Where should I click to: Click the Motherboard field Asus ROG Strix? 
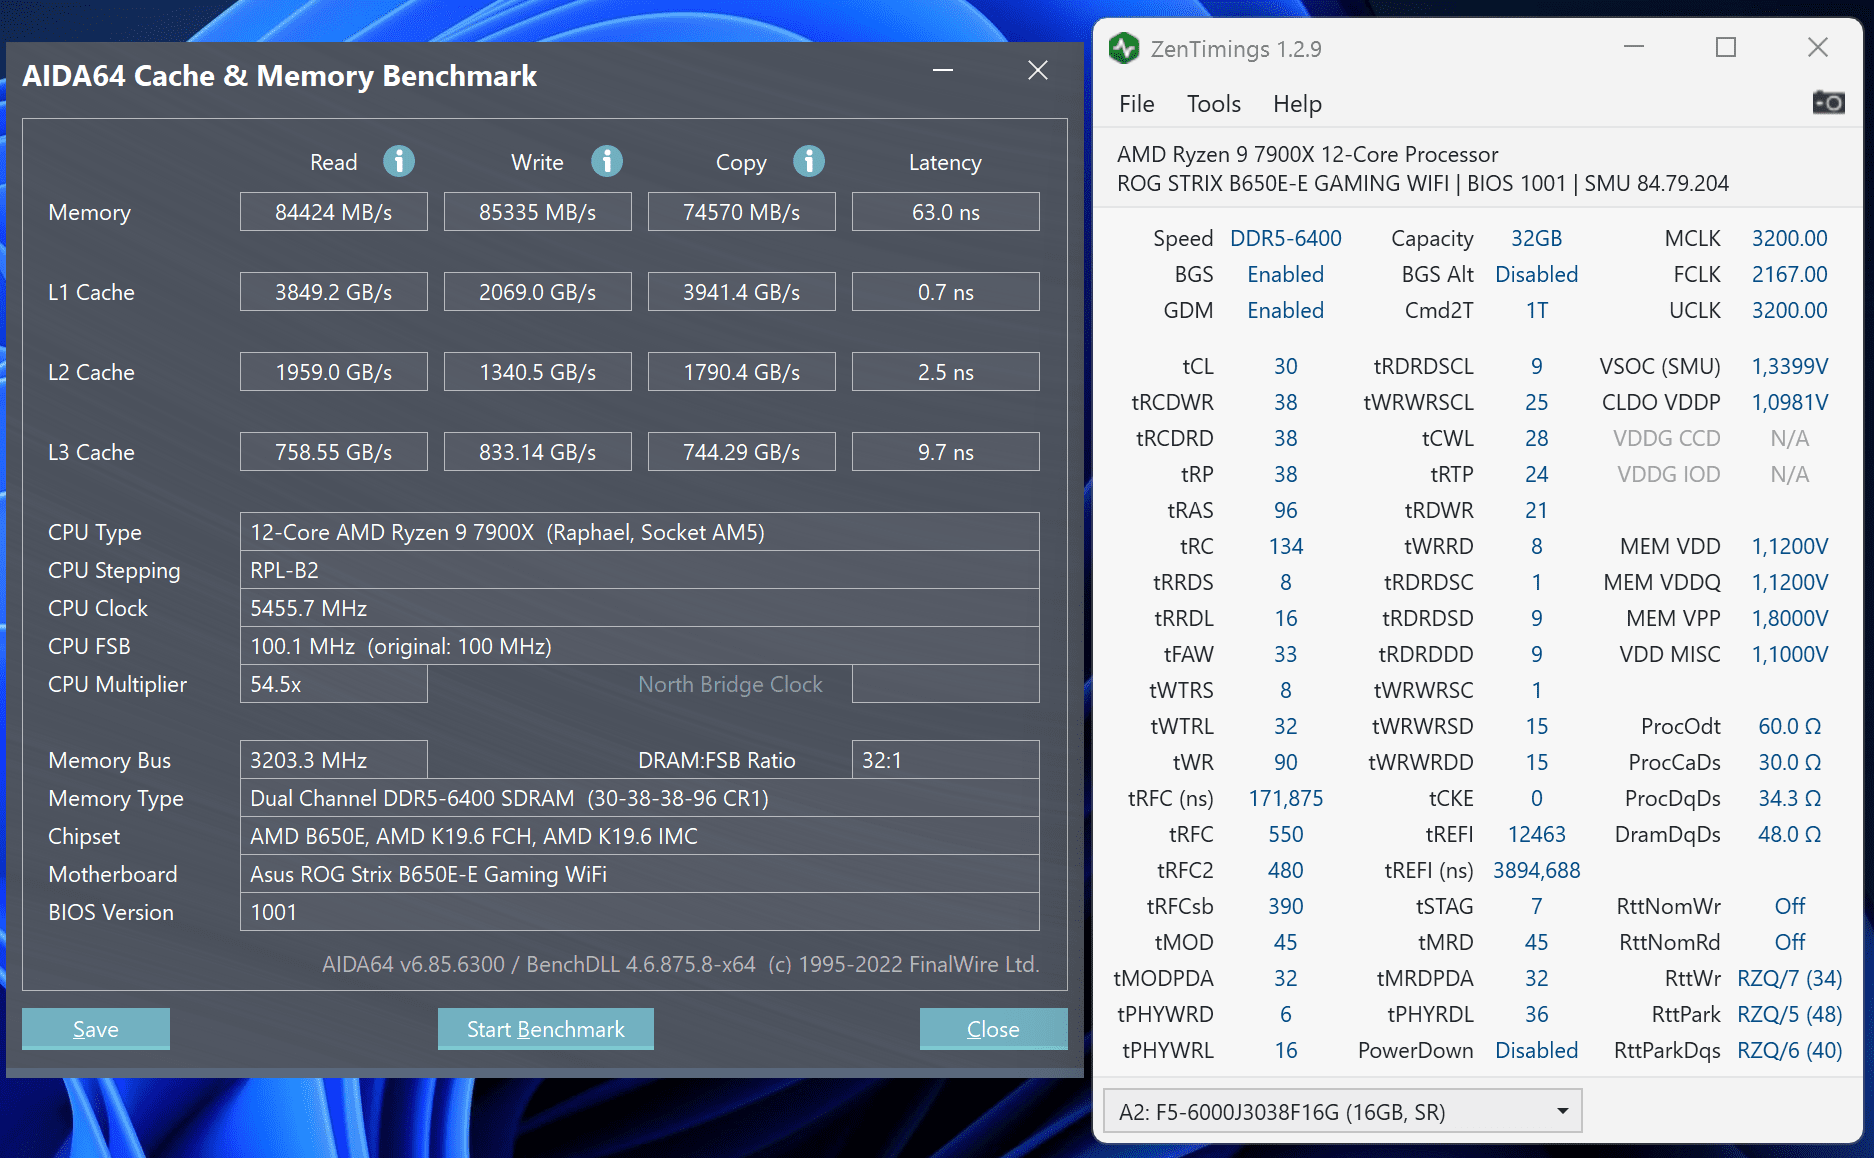point(640,874)
